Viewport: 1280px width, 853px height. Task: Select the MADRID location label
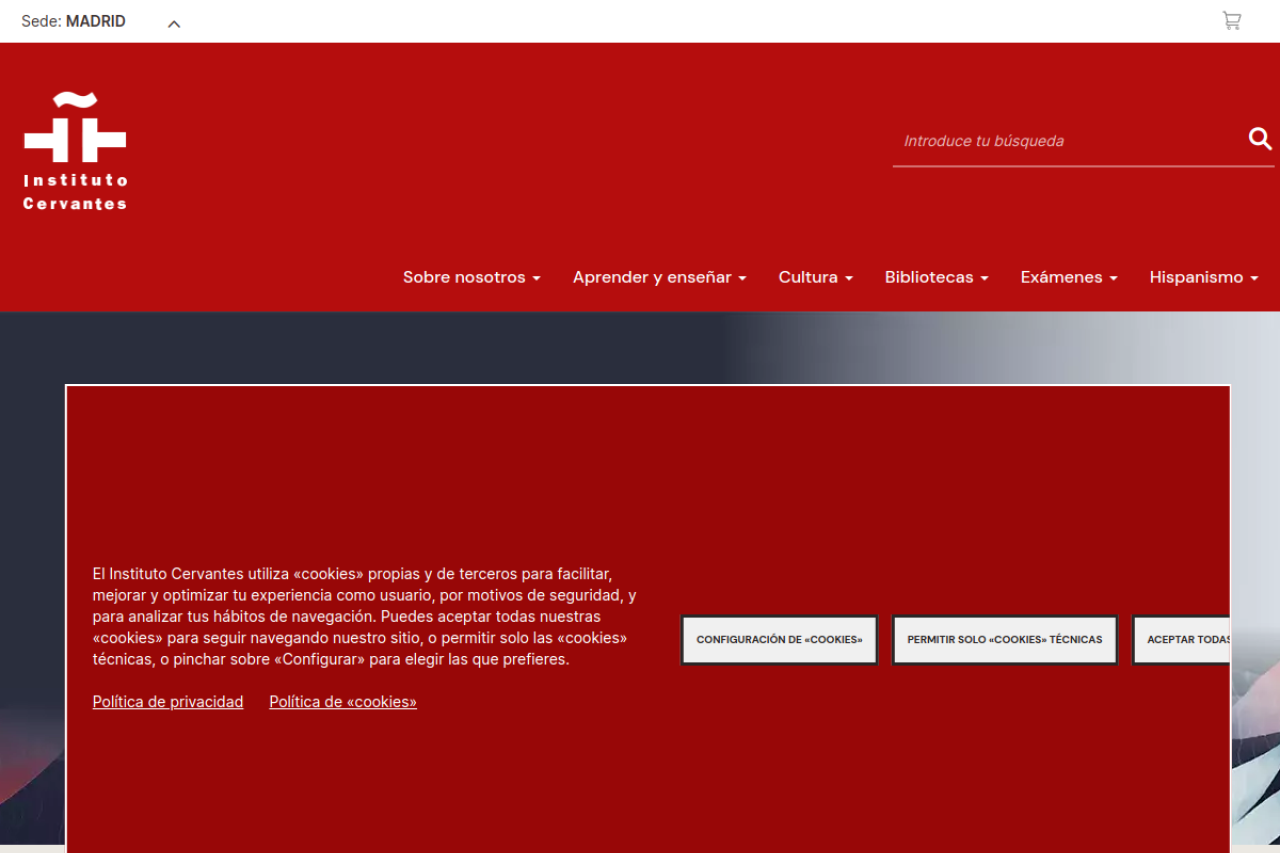[96, 21]
